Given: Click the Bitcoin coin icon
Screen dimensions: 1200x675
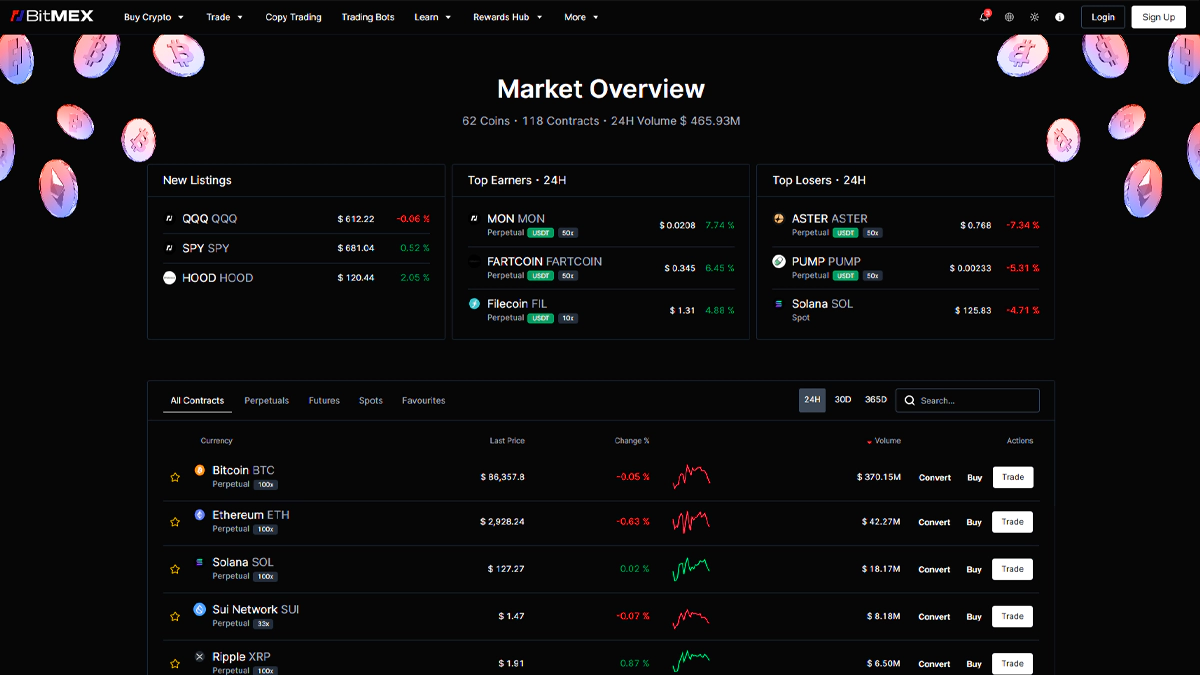Looking at the screenshot, I should (x=200, y=470).
